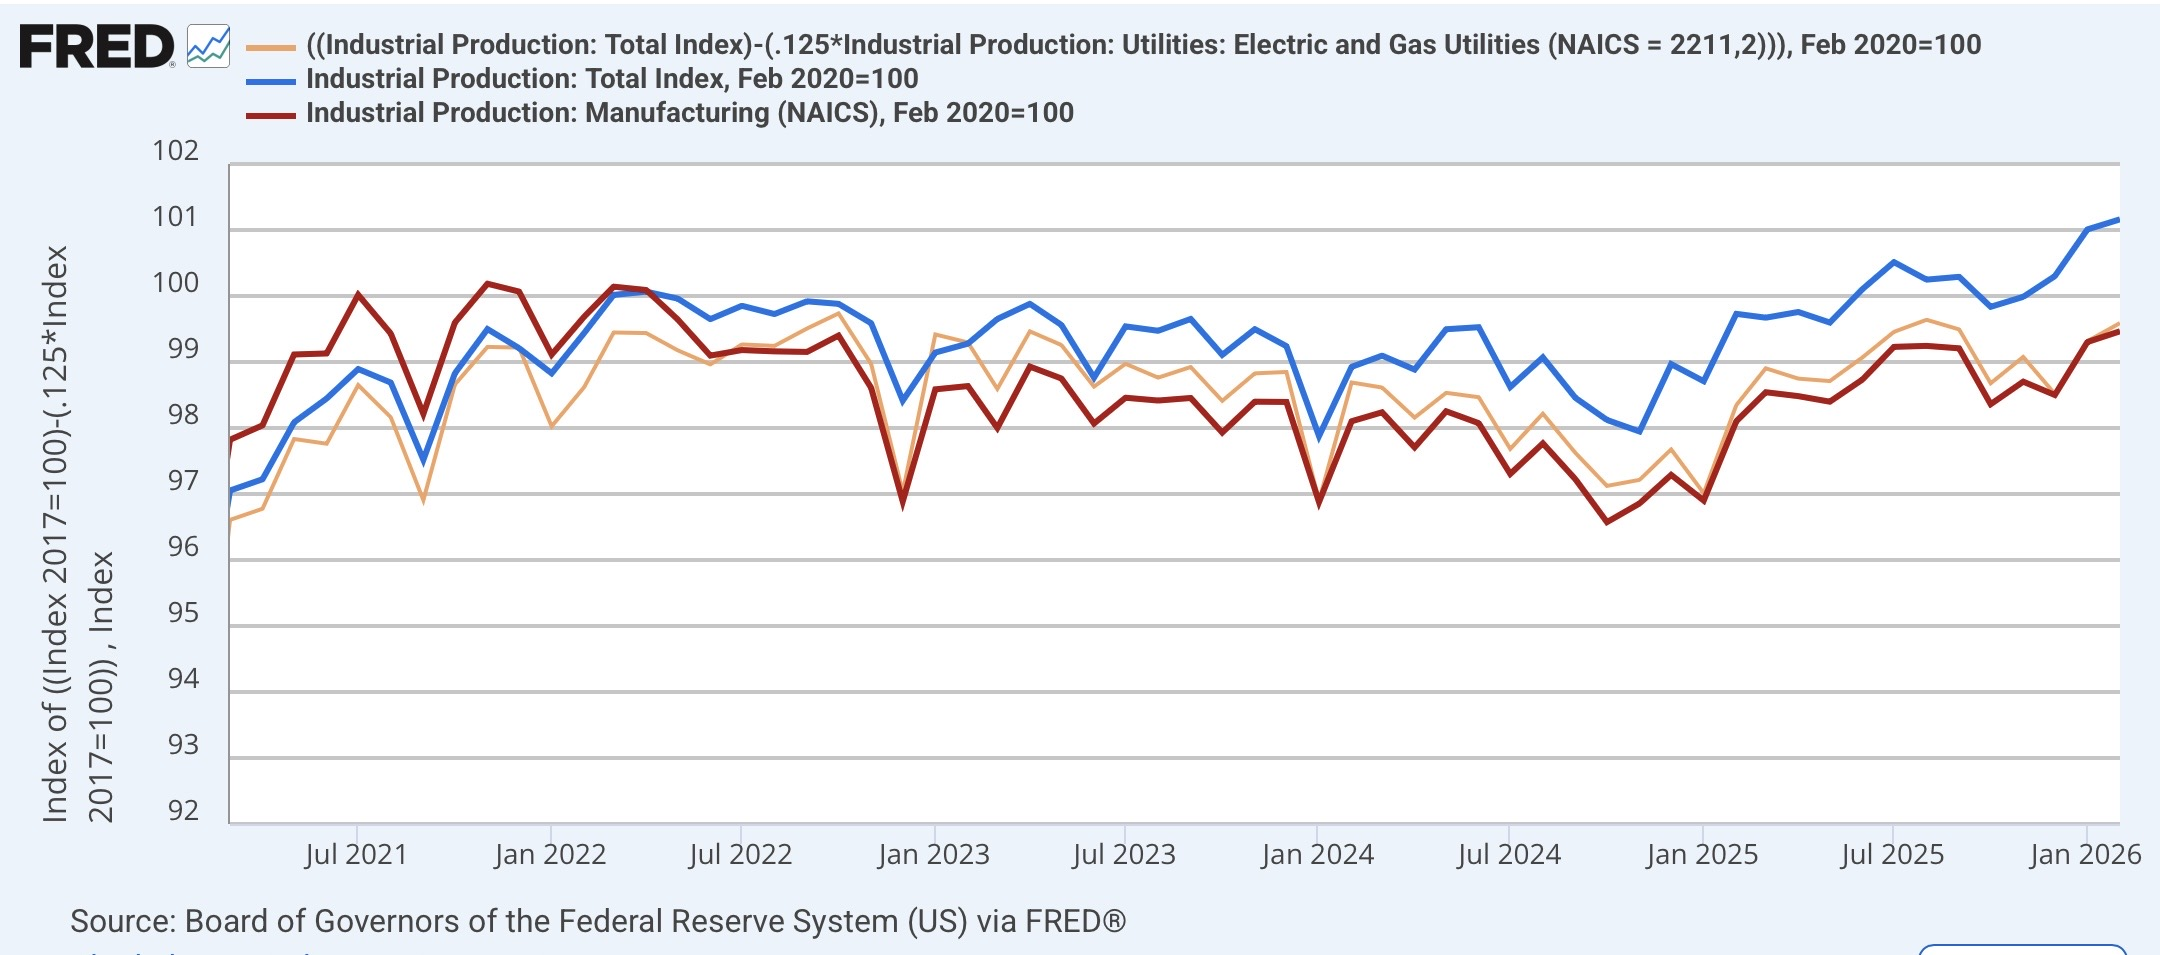Click the dark red line's late 2024 low point

pos(1607,522)
